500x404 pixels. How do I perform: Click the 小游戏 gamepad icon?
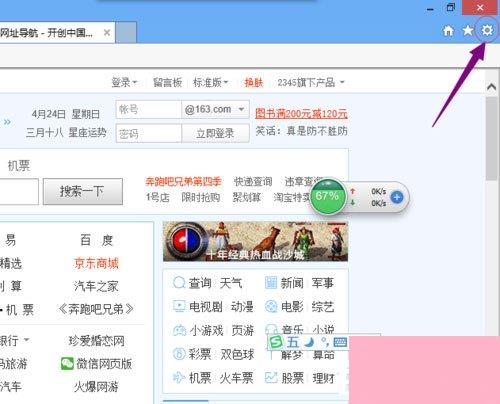(179, 330)
